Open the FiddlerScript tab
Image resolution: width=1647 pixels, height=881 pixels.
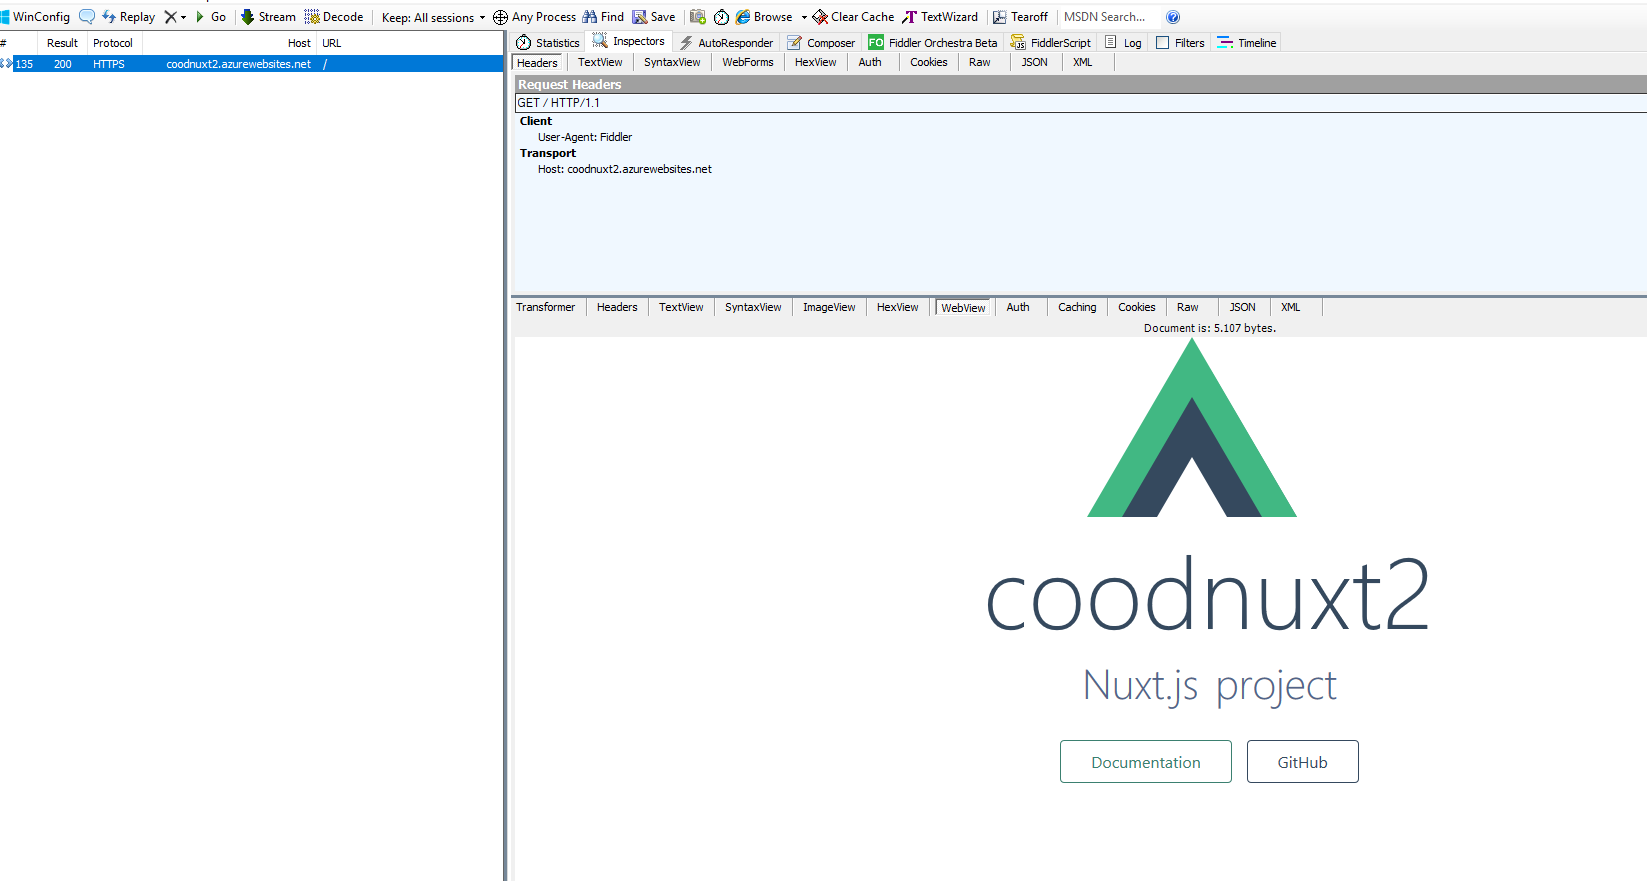click(1050, 43)
